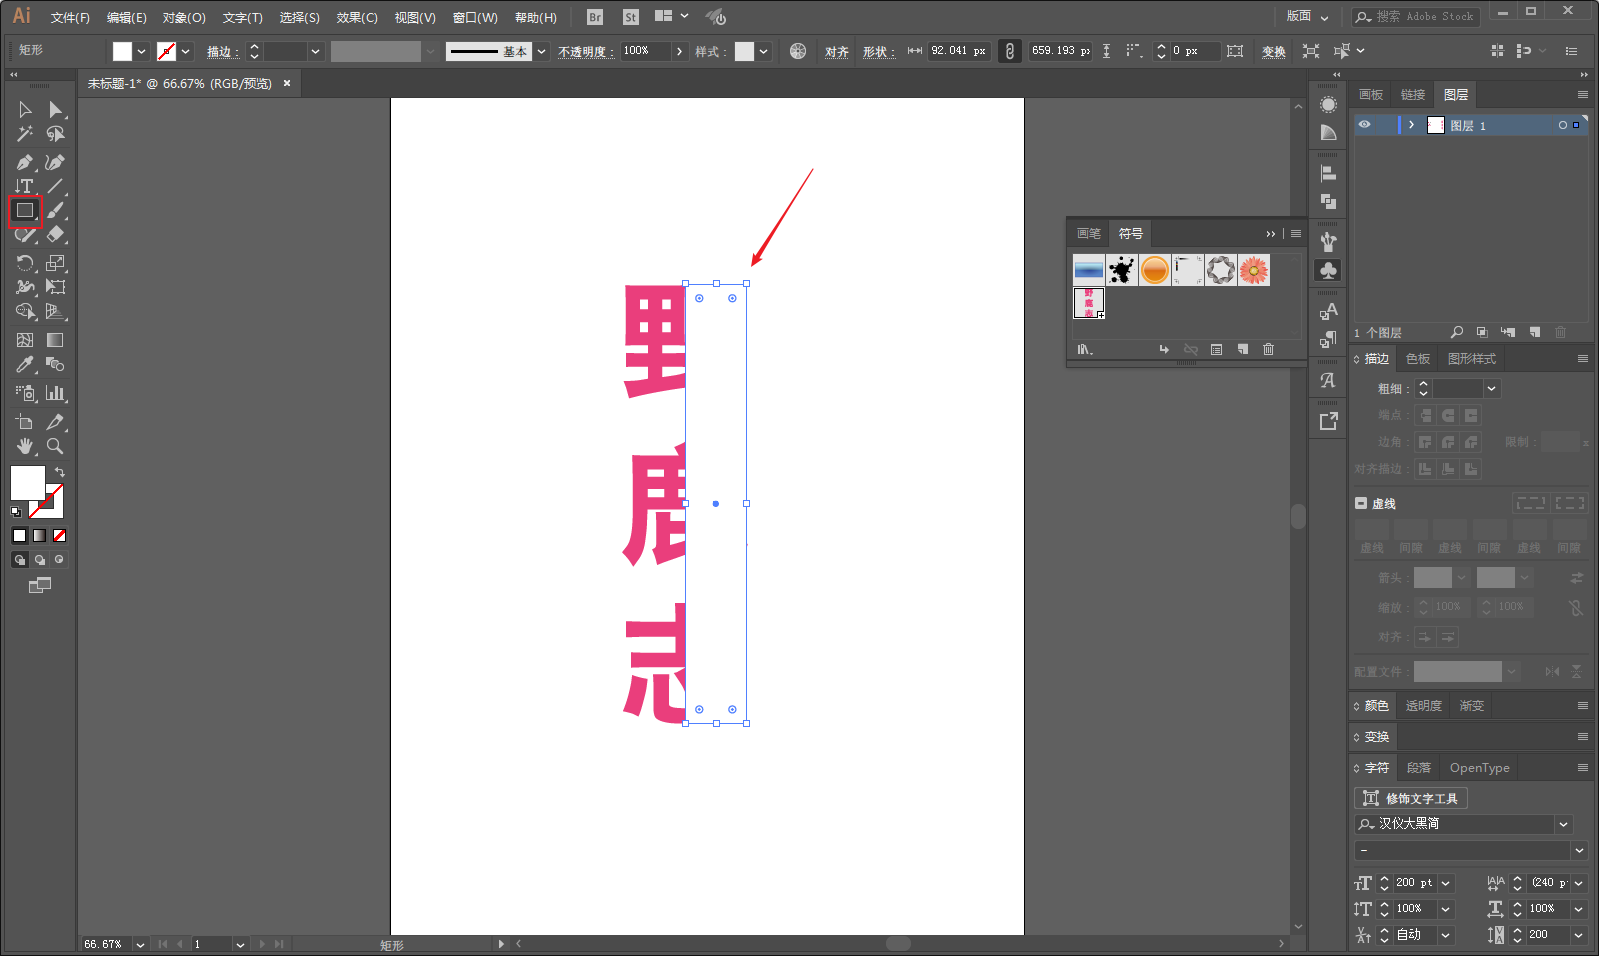
Task: Activate the Free Transform tool
Action: pyautogui.click(x=55, y=287)
